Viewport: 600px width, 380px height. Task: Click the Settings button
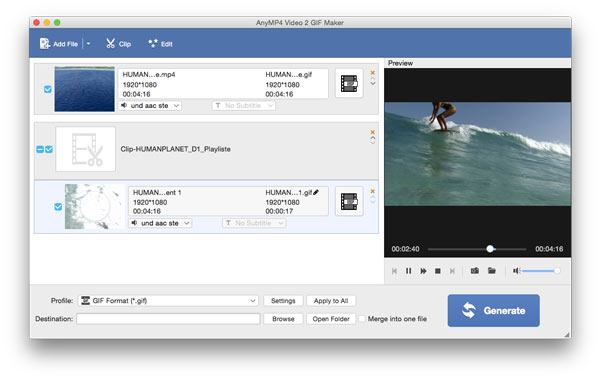283,301
